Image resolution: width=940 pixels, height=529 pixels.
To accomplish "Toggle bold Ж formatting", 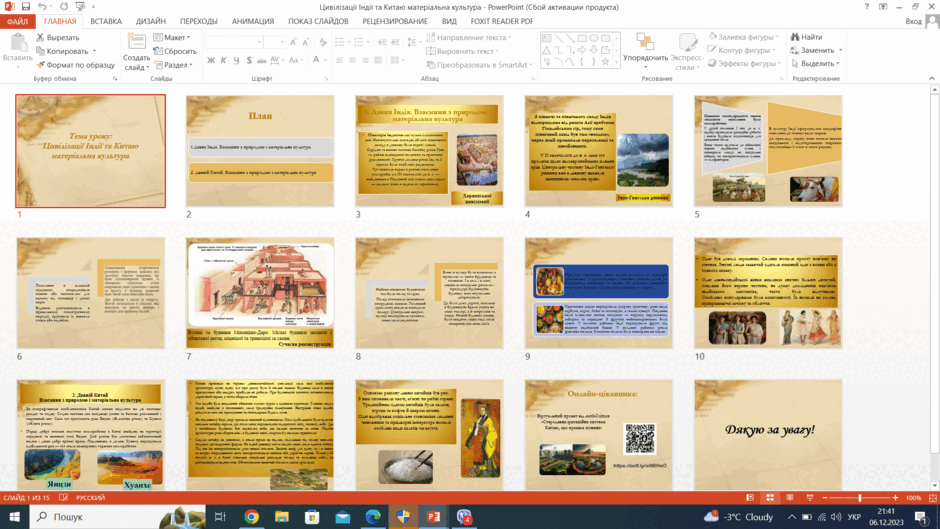I will [210, 60].
